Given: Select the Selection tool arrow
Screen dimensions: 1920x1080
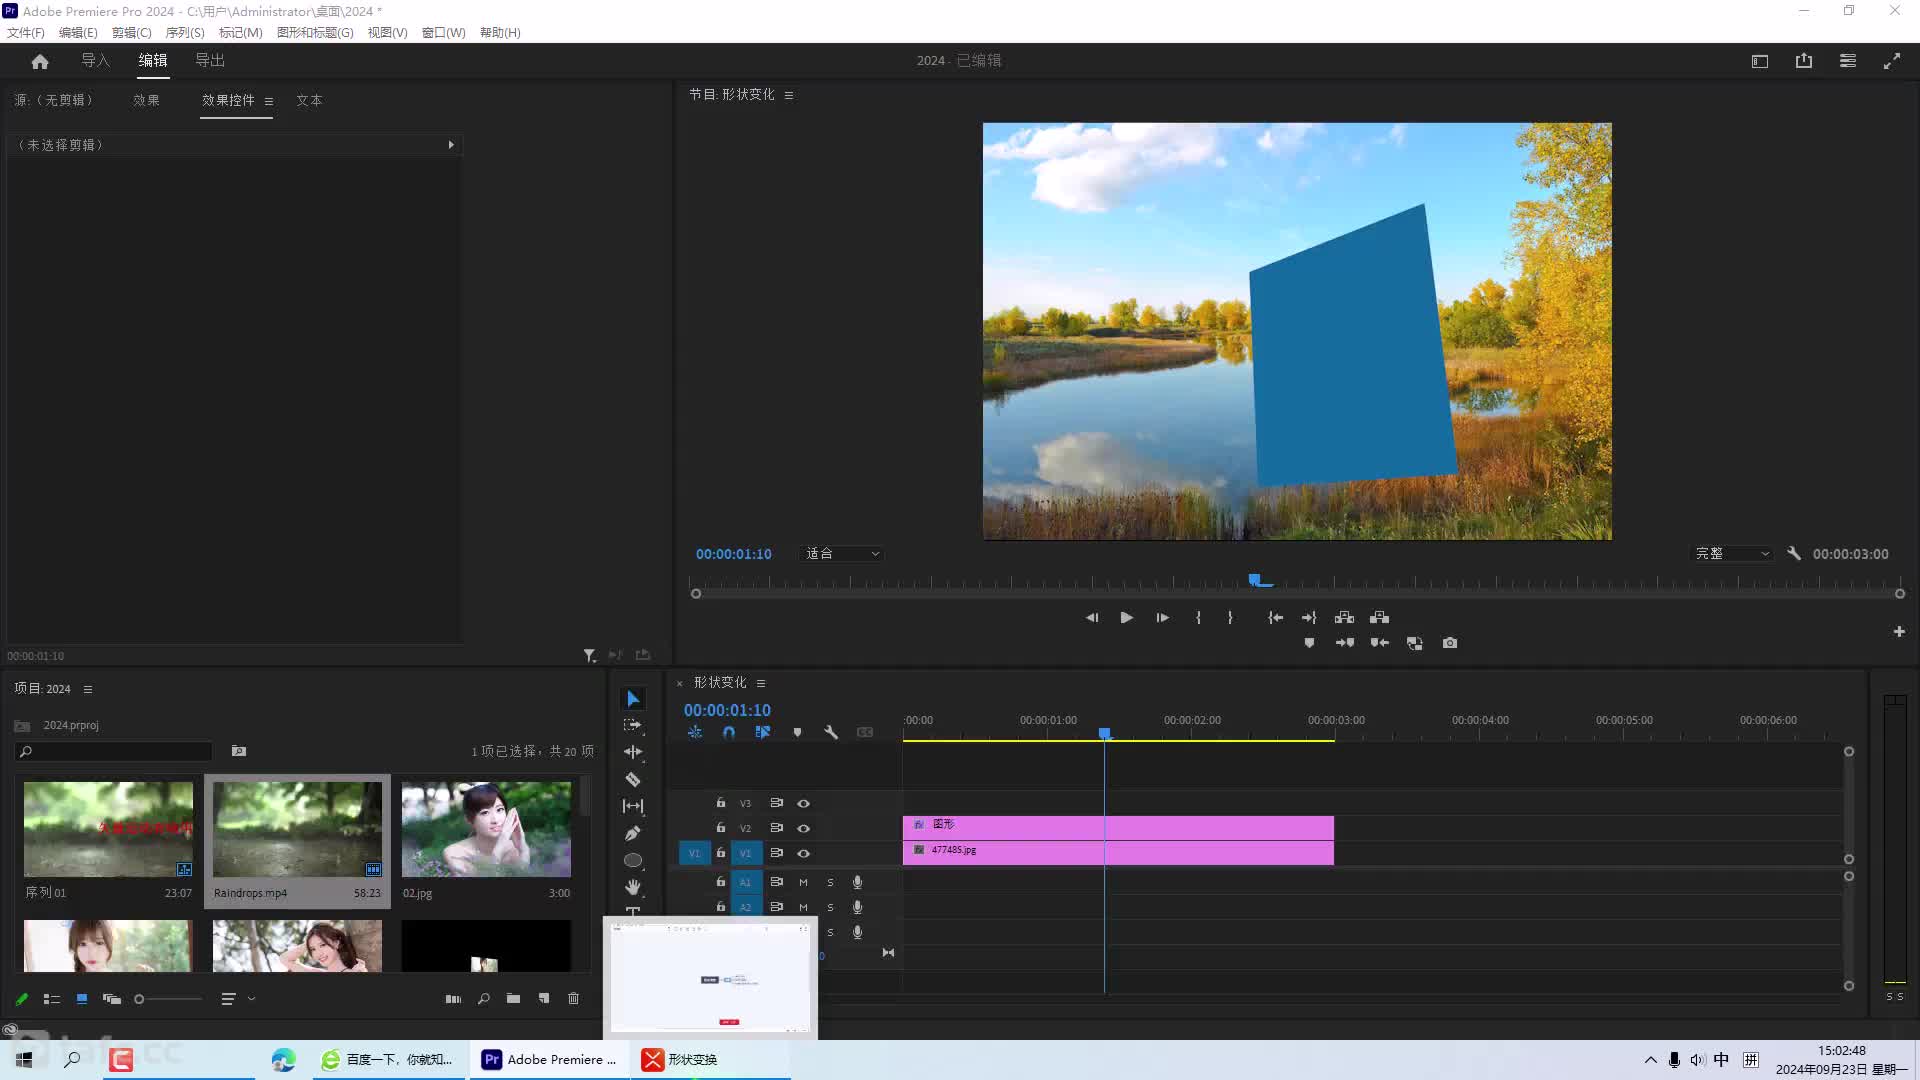Looking at the screenshot, I should point(633,698).
